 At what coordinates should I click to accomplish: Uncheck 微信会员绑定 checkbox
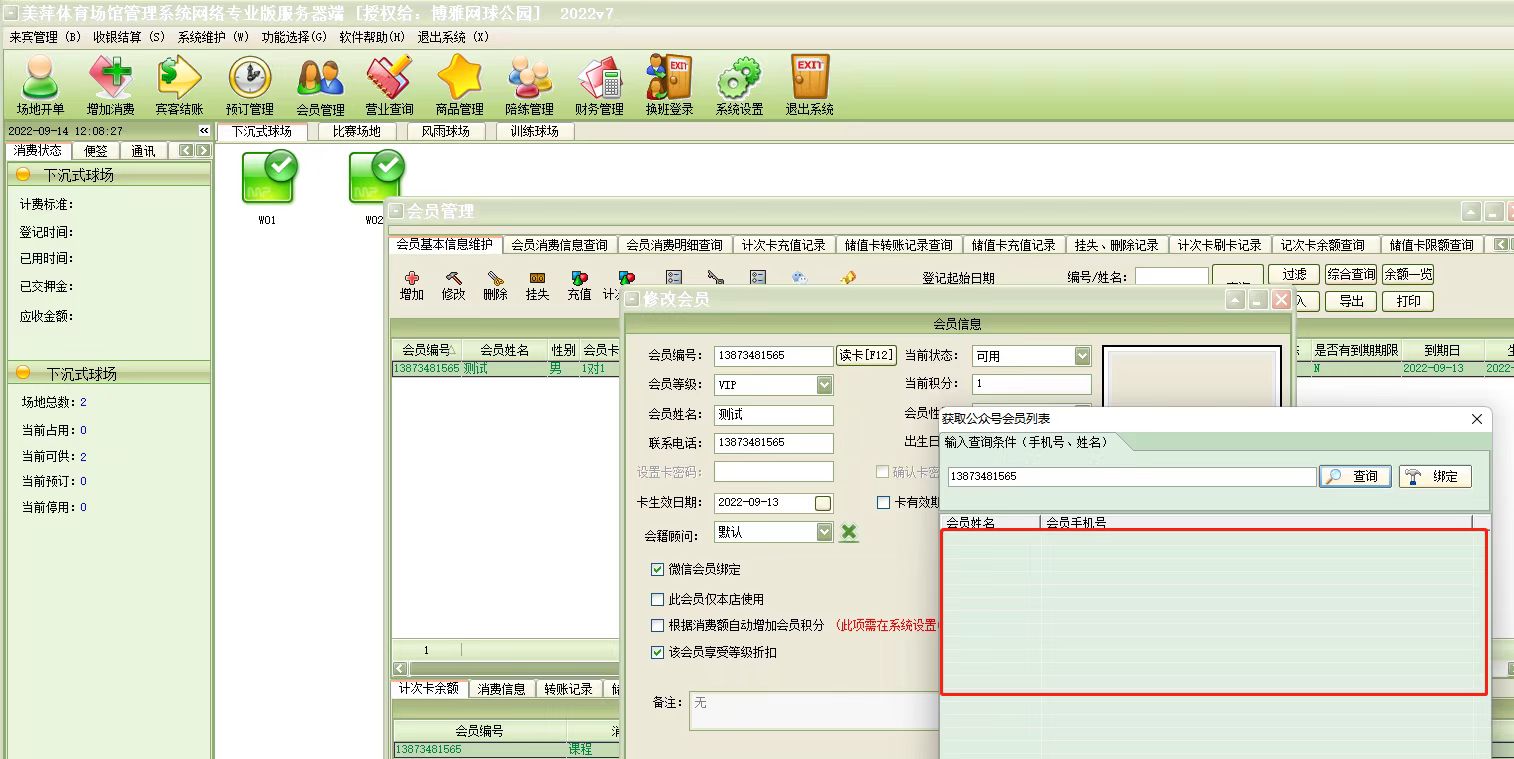click(657, 569)
